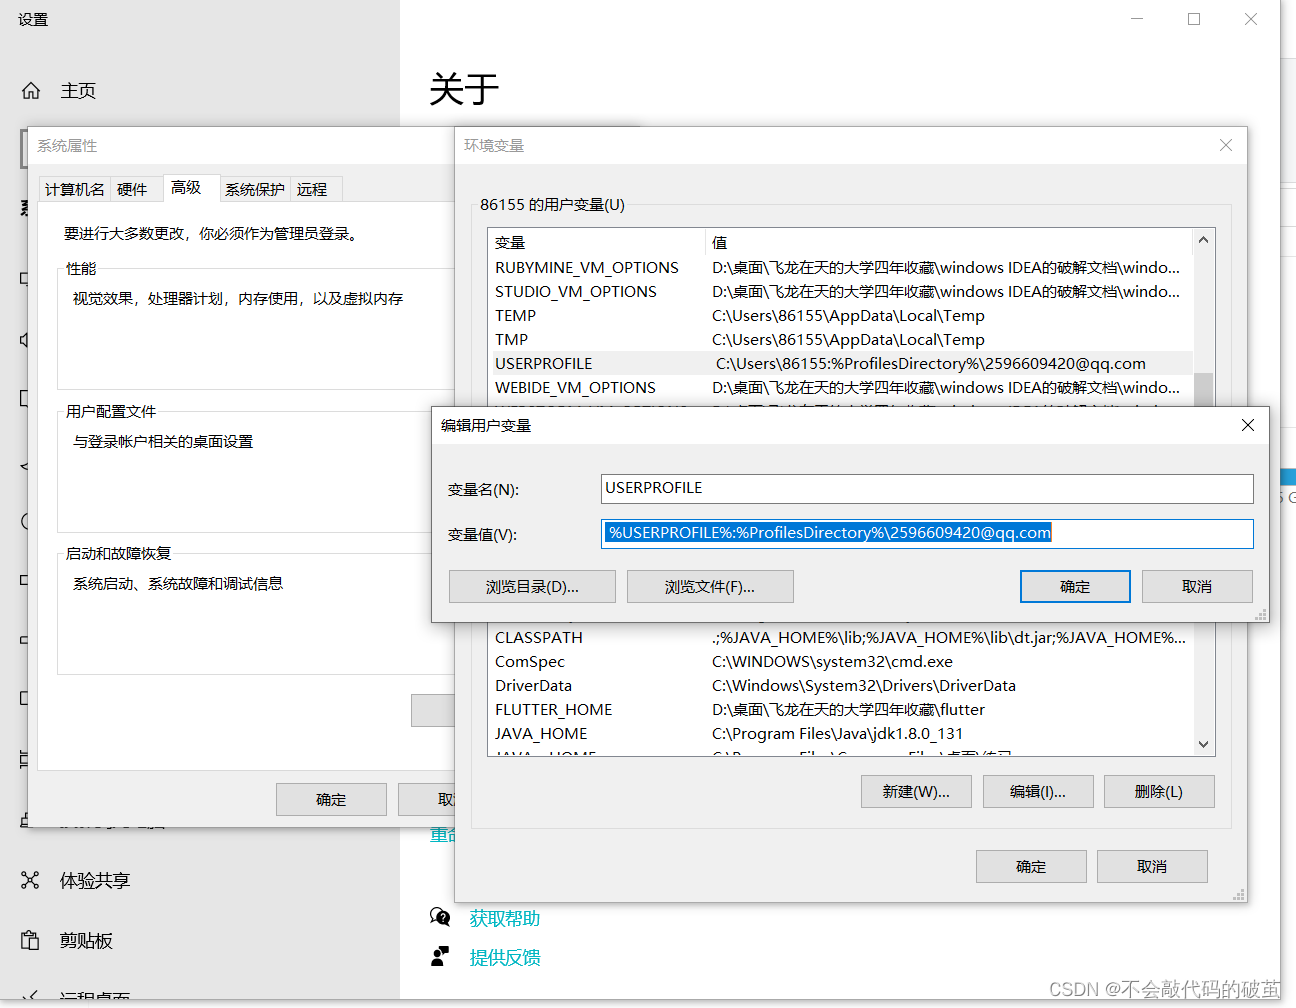
Task: Click Delete system variable button
Action: pyautogui.click(x=1159, y=792)
